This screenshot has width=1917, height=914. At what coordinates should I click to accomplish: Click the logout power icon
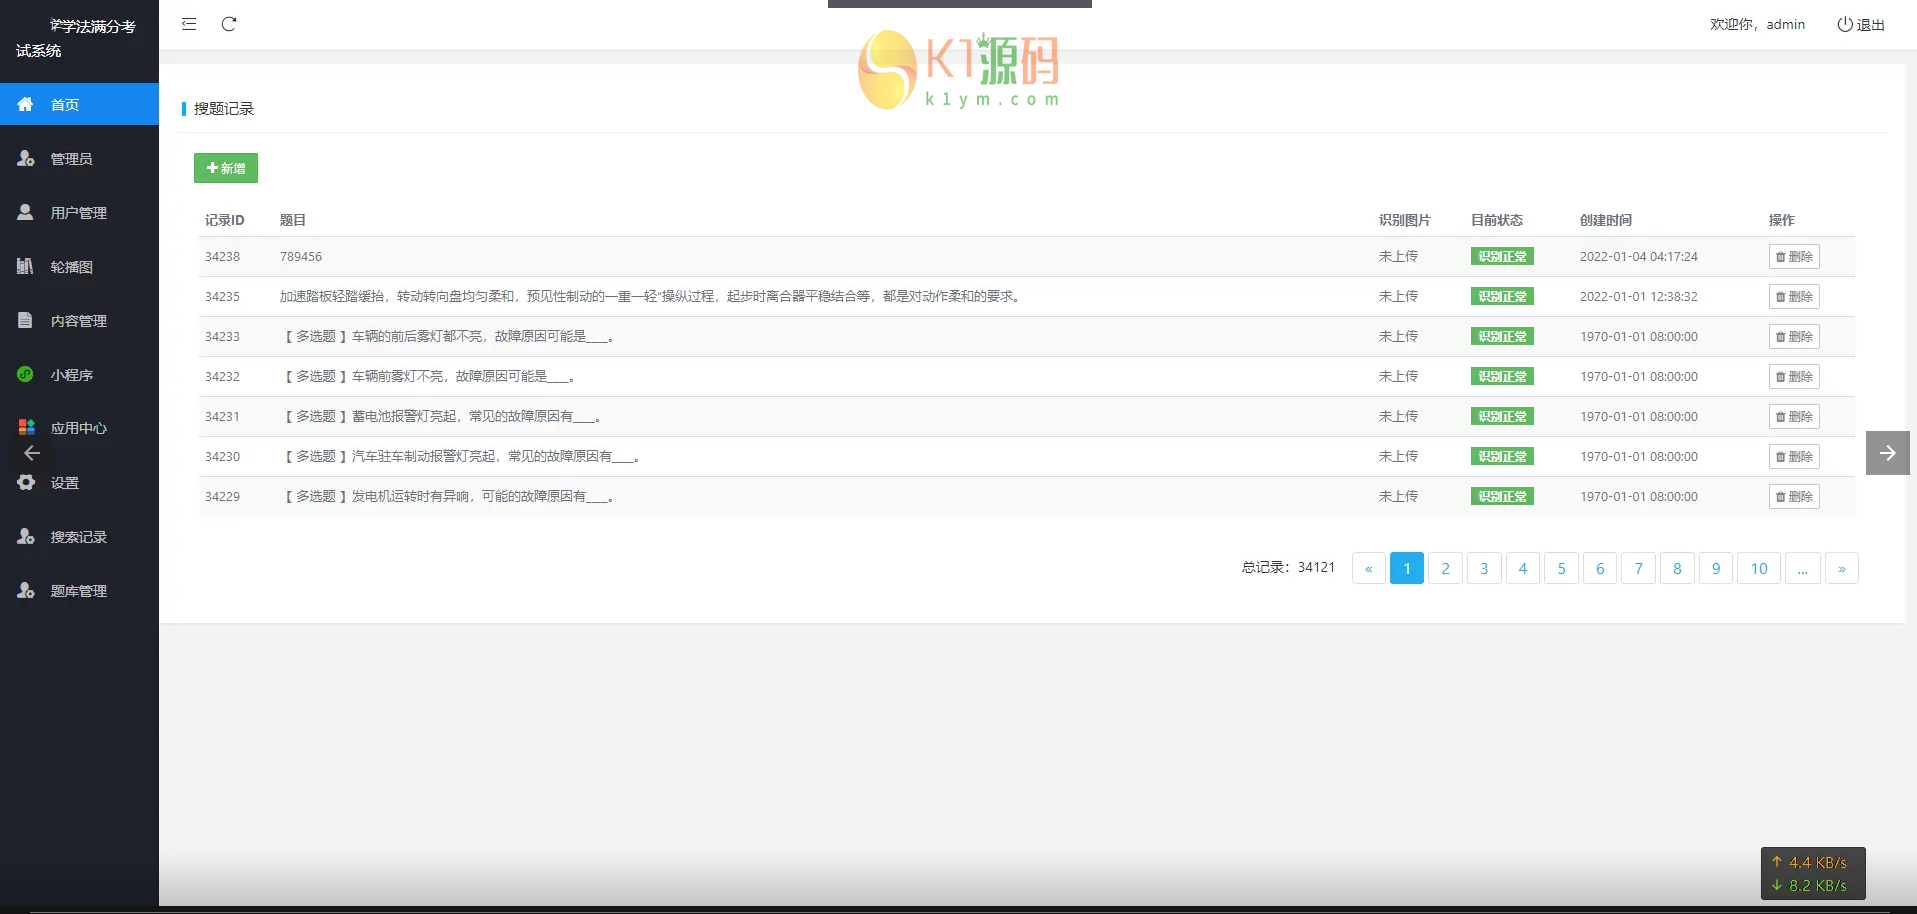coord(1845,24)
